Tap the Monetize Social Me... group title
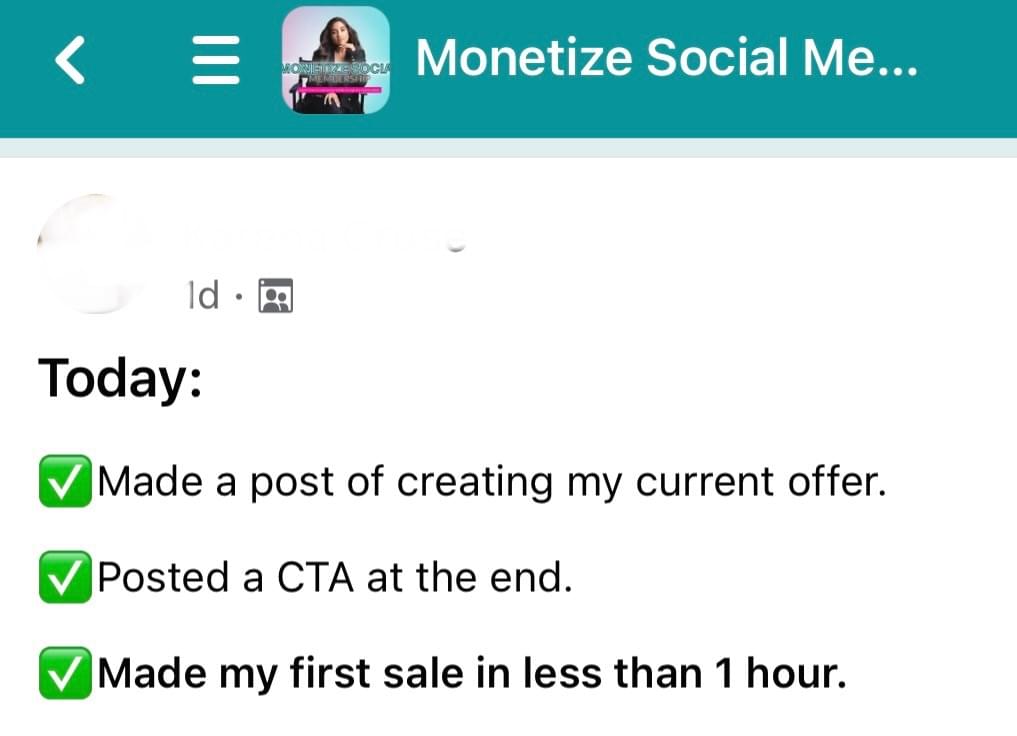Screen dimensions: 1017x736 [x=666, y=58]
